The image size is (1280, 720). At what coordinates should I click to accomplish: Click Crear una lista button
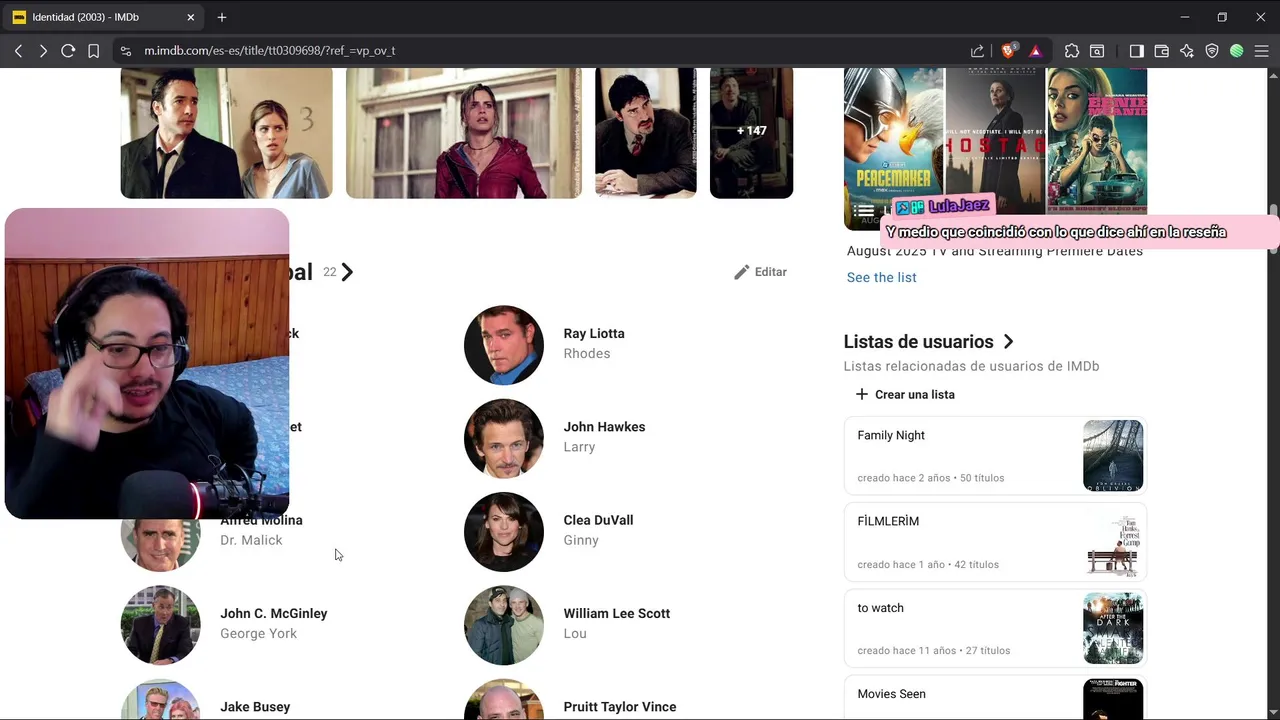[904, 394]
